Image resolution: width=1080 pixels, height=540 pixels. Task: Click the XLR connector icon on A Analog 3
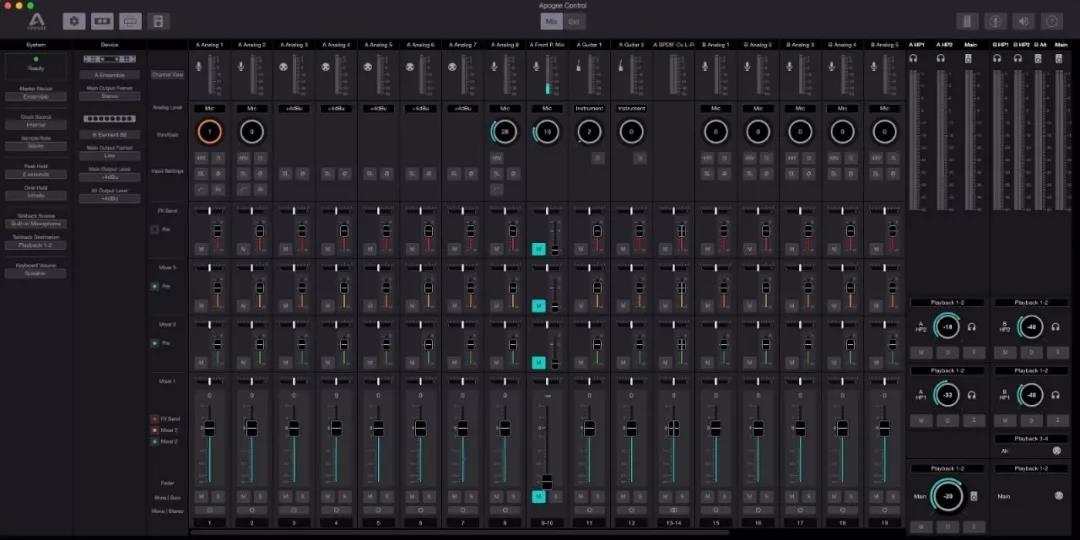click(x=284, y=66)
